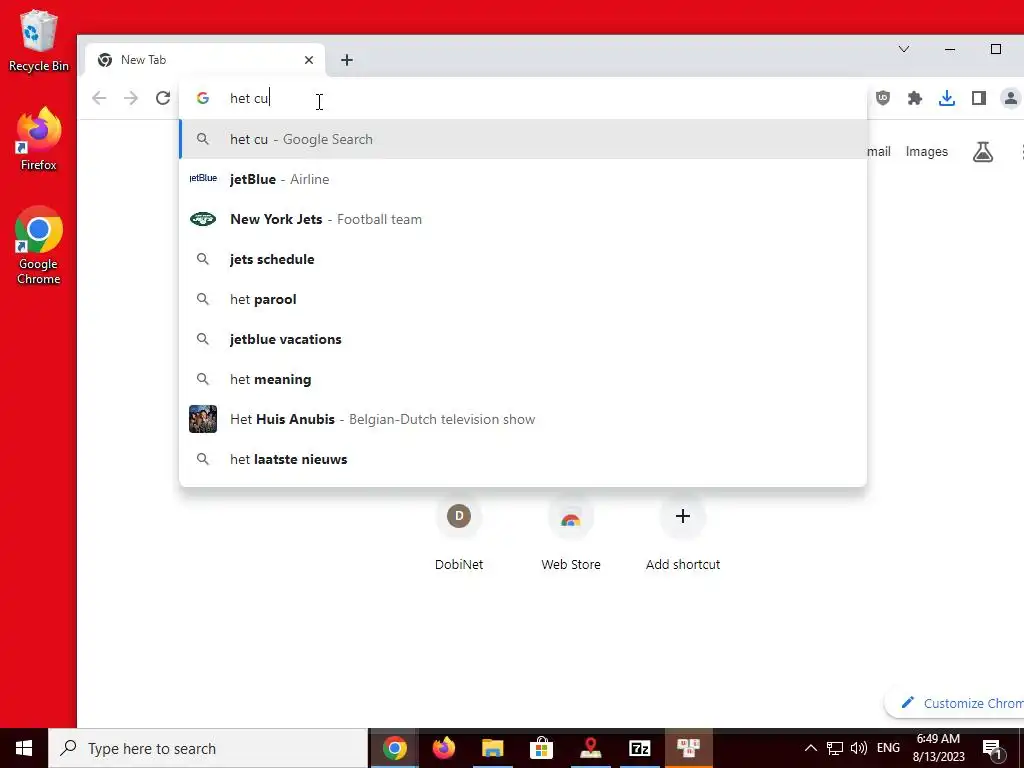
Task: Select the jetBlue Airline suggestion
Action: (523, 179)
